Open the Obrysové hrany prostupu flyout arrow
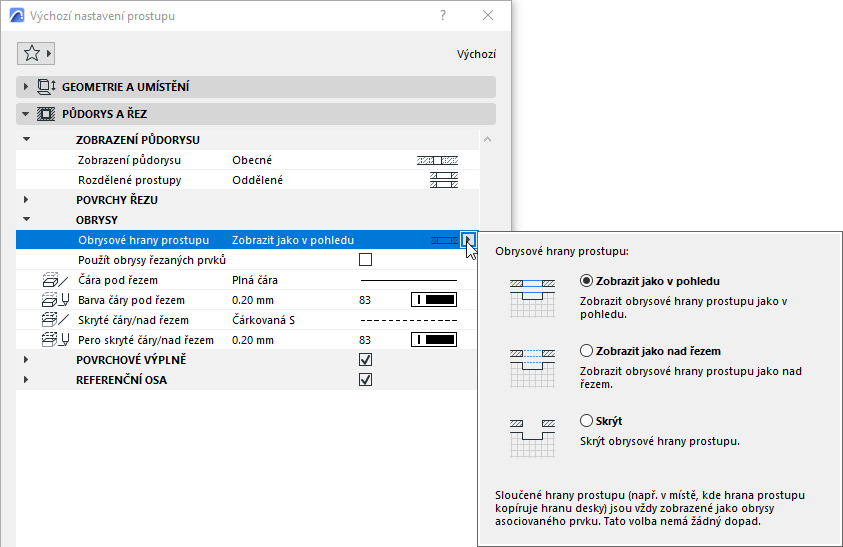The width and height of the screenshot is (843, 547). (468, 240)
